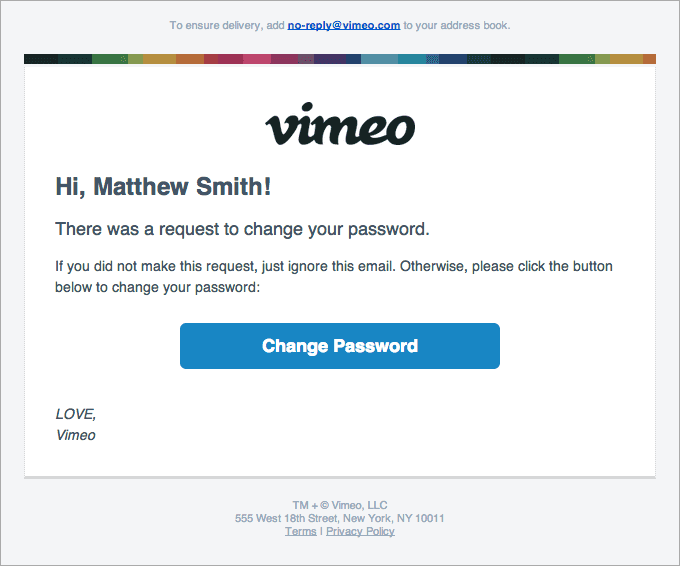Click the password change request sentence
Screen dimensions: 680x566
tap(242, 229)
